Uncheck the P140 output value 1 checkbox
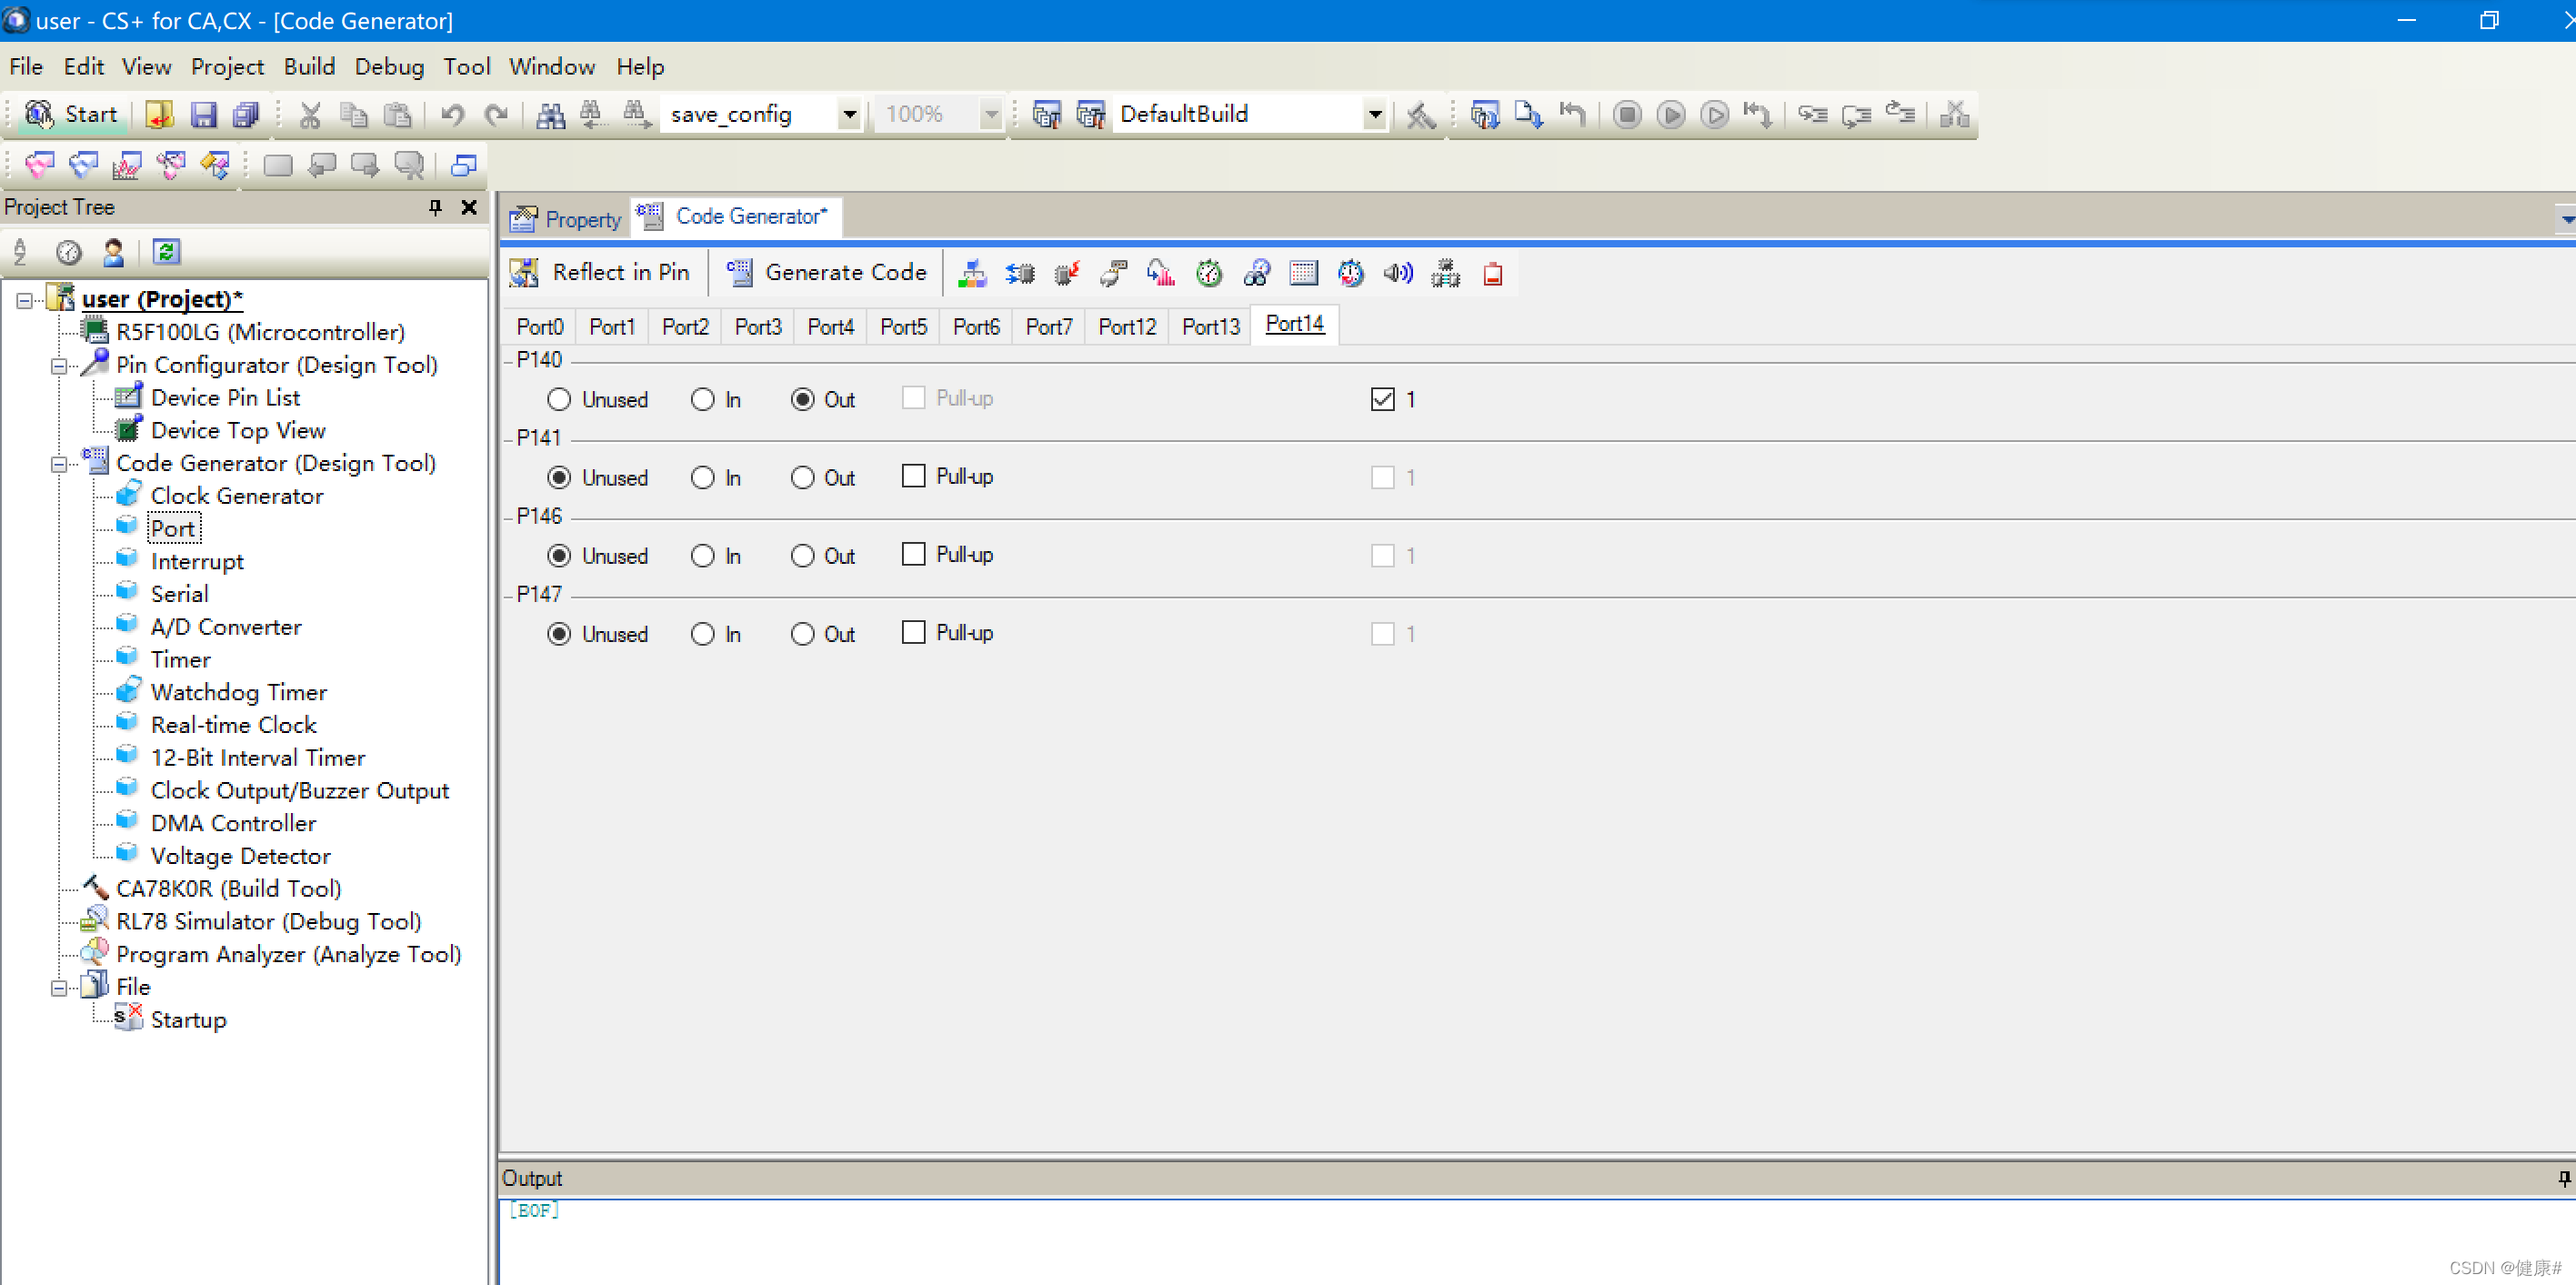This screenshot has height=1285, width=2576. [1382, 400]
